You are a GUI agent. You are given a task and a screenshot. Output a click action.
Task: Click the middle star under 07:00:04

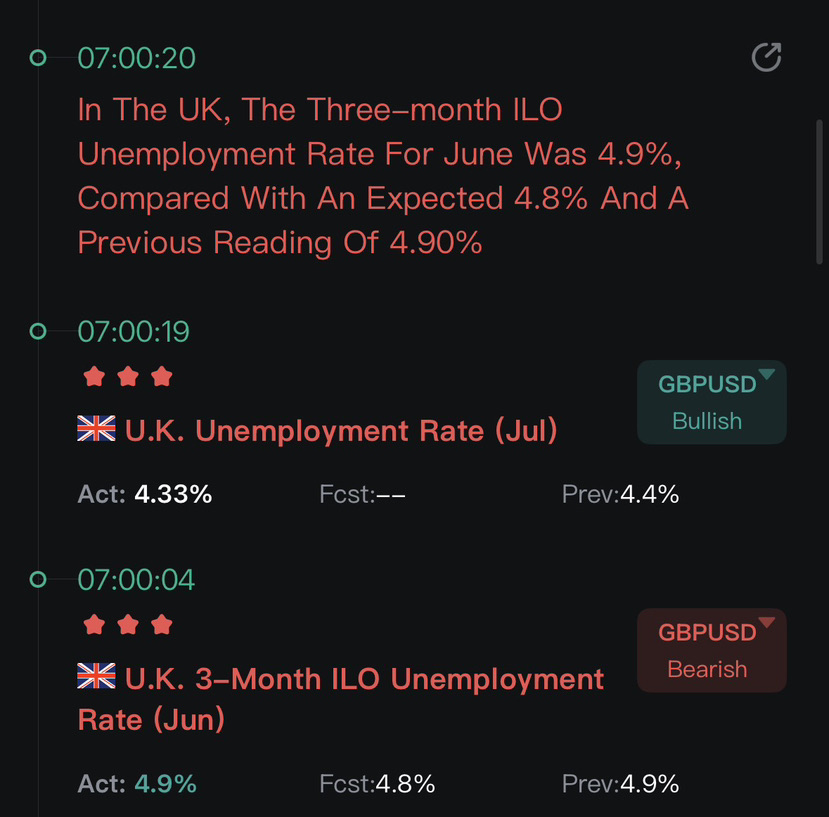click(x=128, y=625)
